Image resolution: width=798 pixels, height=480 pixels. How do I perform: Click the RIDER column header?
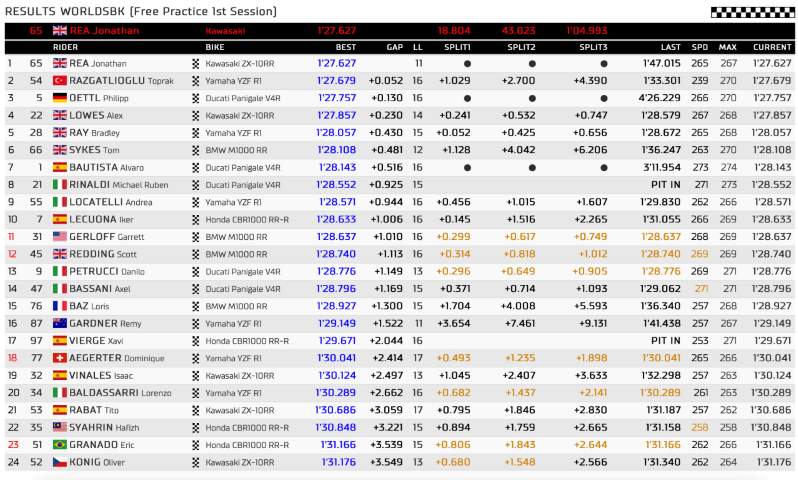[x=65, y=47]
